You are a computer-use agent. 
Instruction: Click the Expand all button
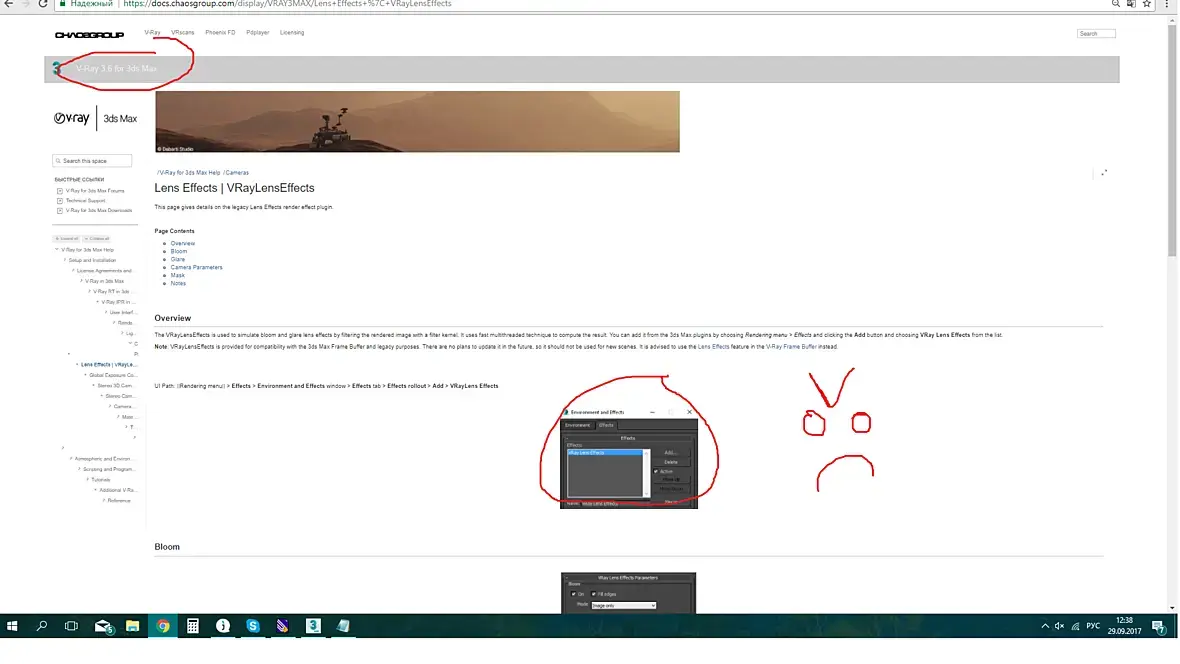click(67, 239)
